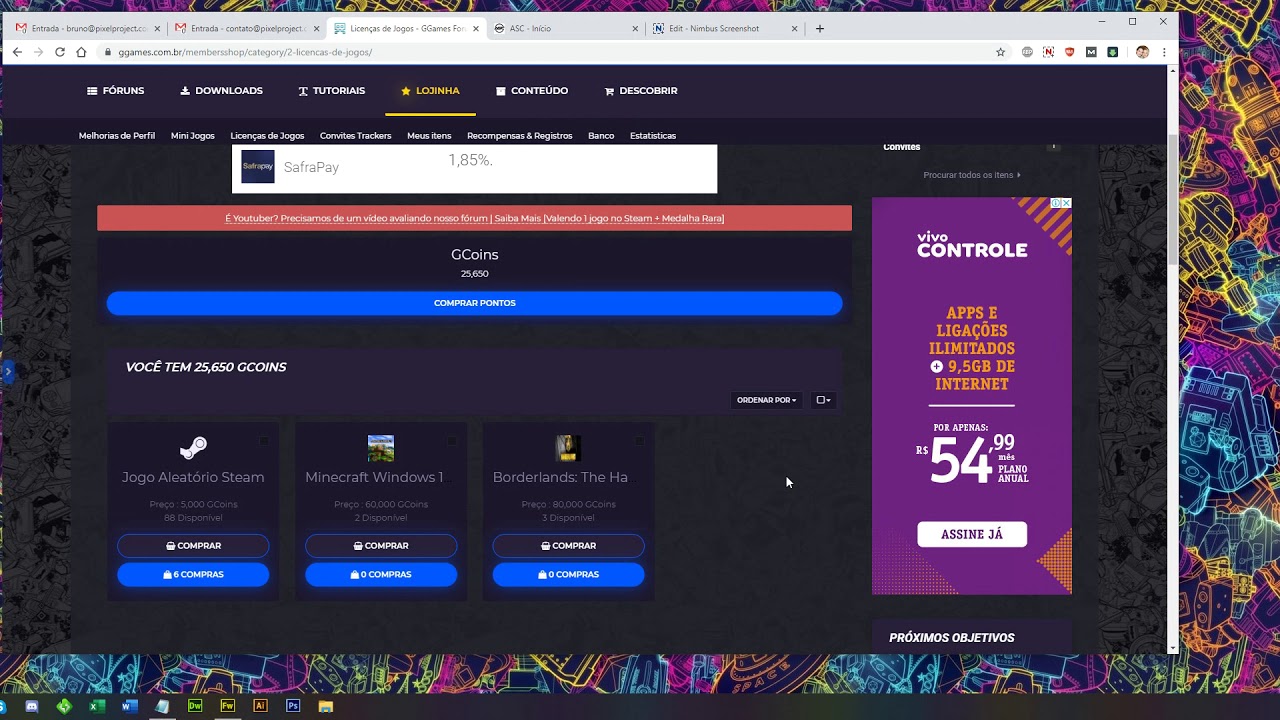Open File Explorer from the taskbar
Screen dimensions: 1280x720
click(325, 706)
